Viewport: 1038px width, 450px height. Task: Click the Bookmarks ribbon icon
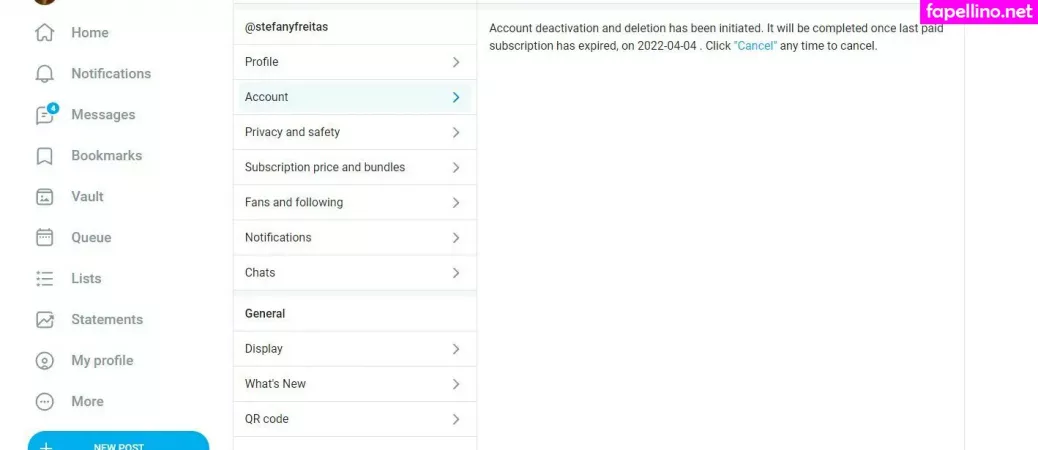tap(44, 156)
